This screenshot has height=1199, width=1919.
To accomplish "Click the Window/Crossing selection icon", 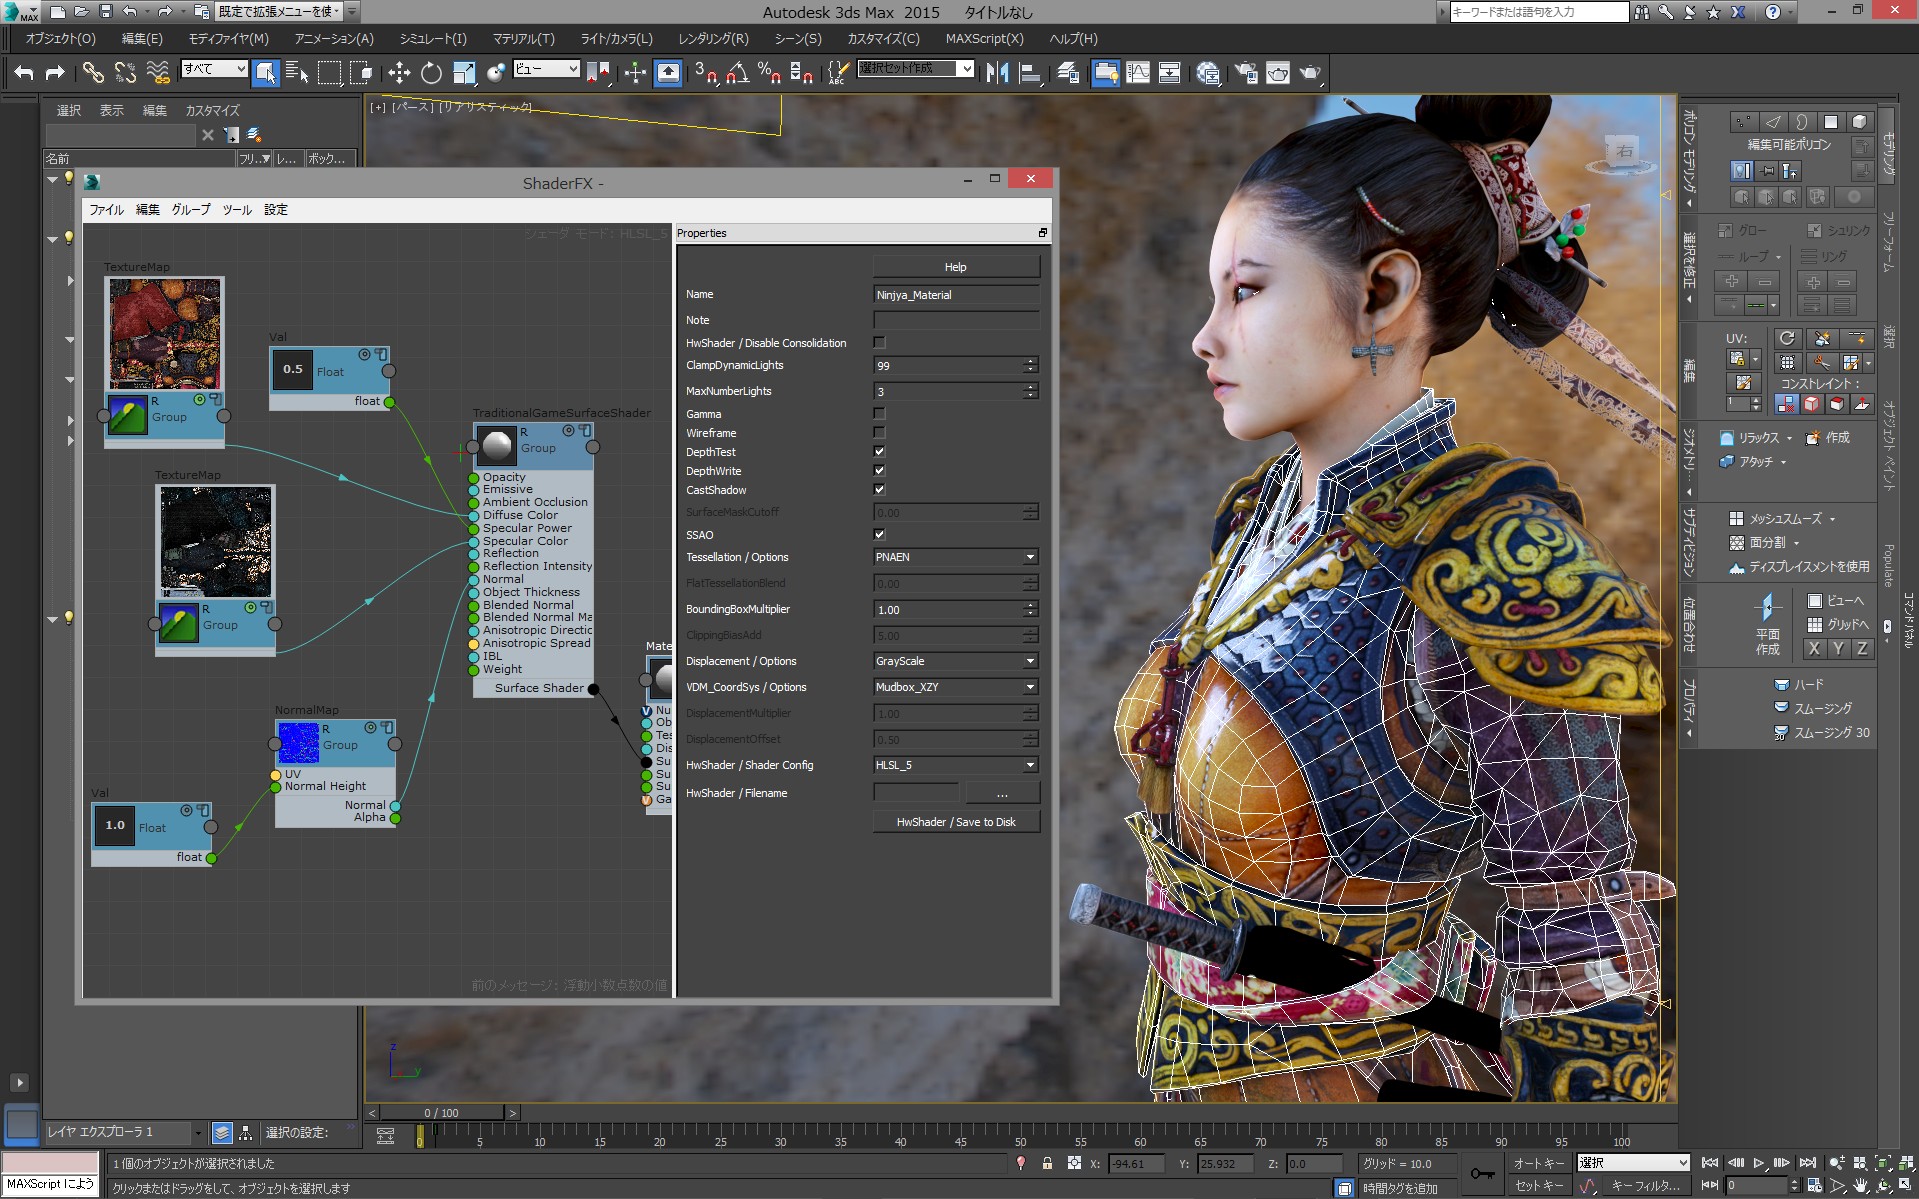I will pyautogui.click(x=362, y=72).
